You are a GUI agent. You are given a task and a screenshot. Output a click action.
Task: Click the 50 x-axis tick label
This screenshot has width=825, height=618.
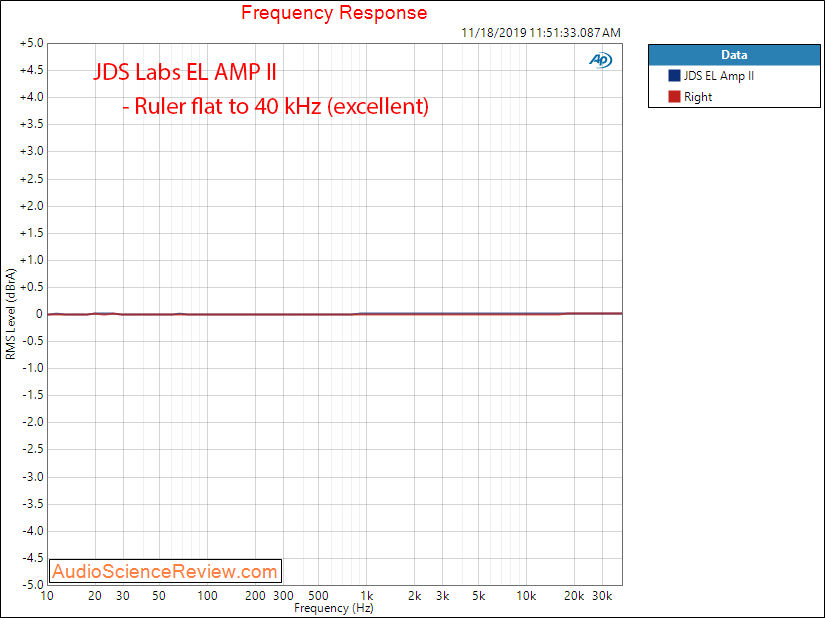point(159,596)
